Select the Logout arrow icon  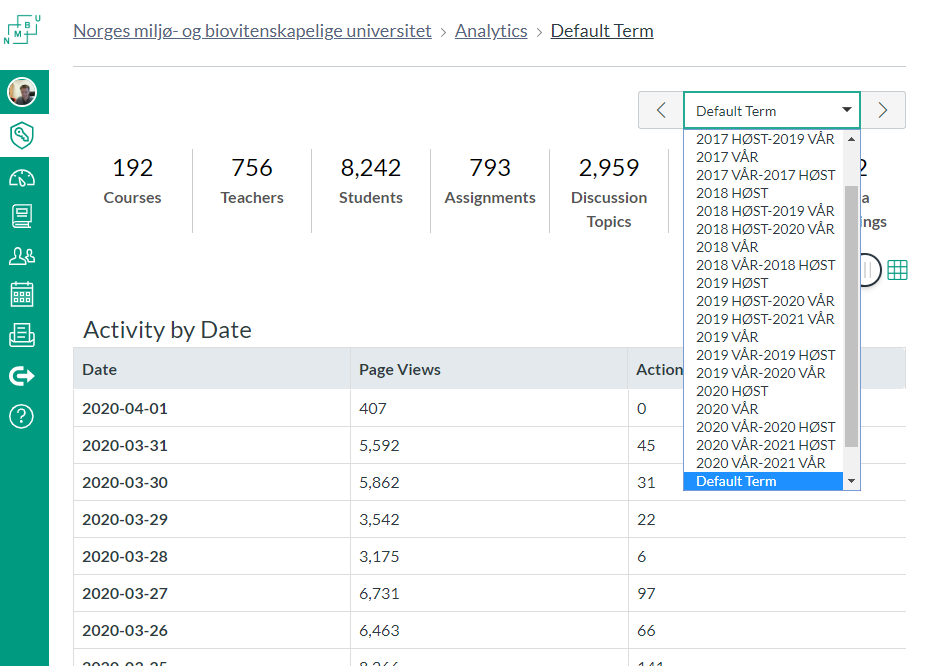21,376
